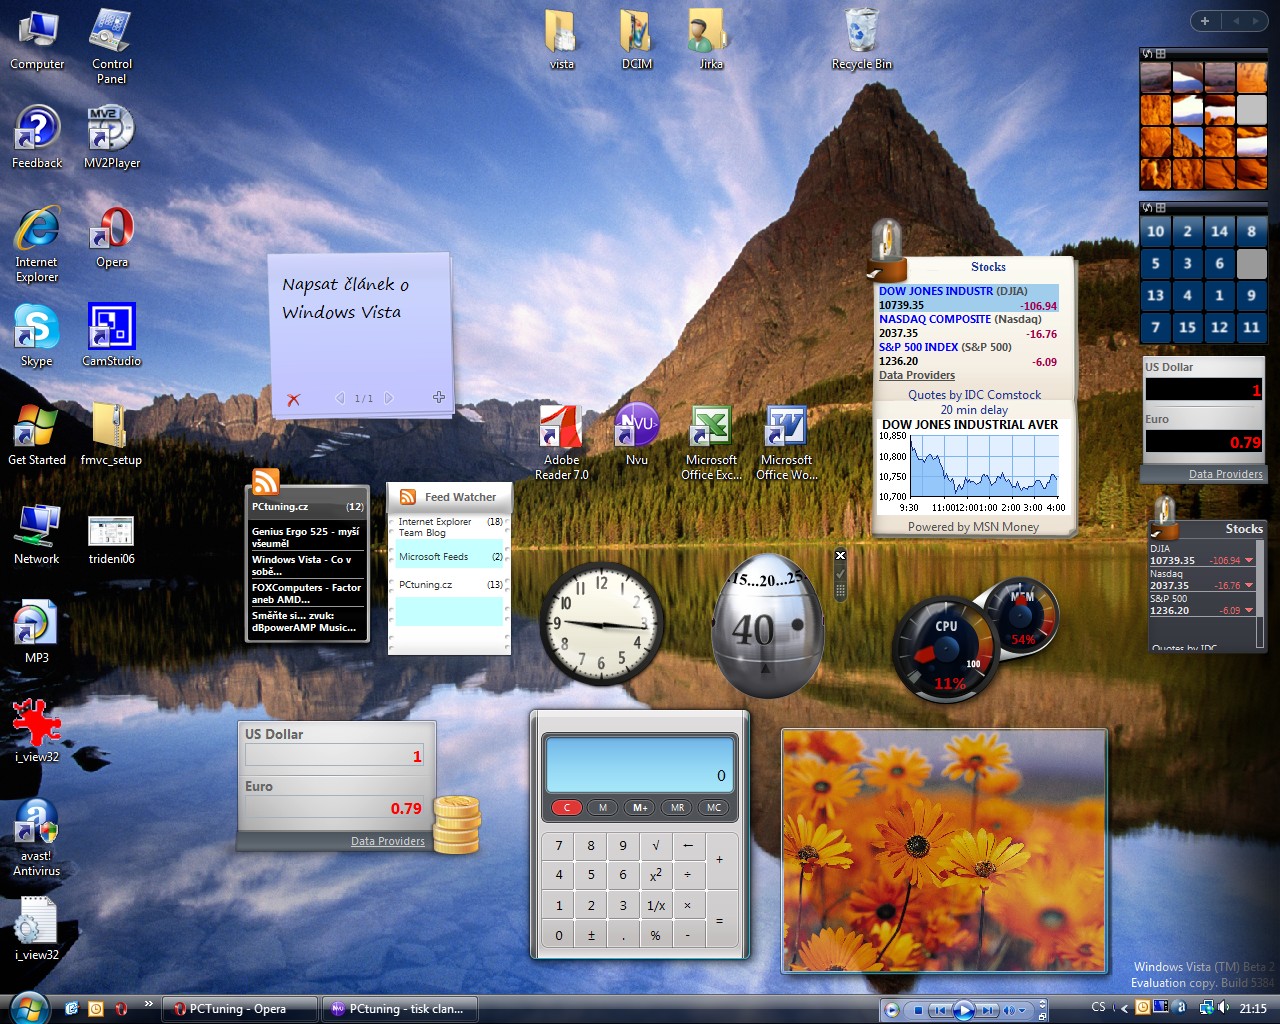
Task: Add a new sticky note with plus icon
Action: 438,397
